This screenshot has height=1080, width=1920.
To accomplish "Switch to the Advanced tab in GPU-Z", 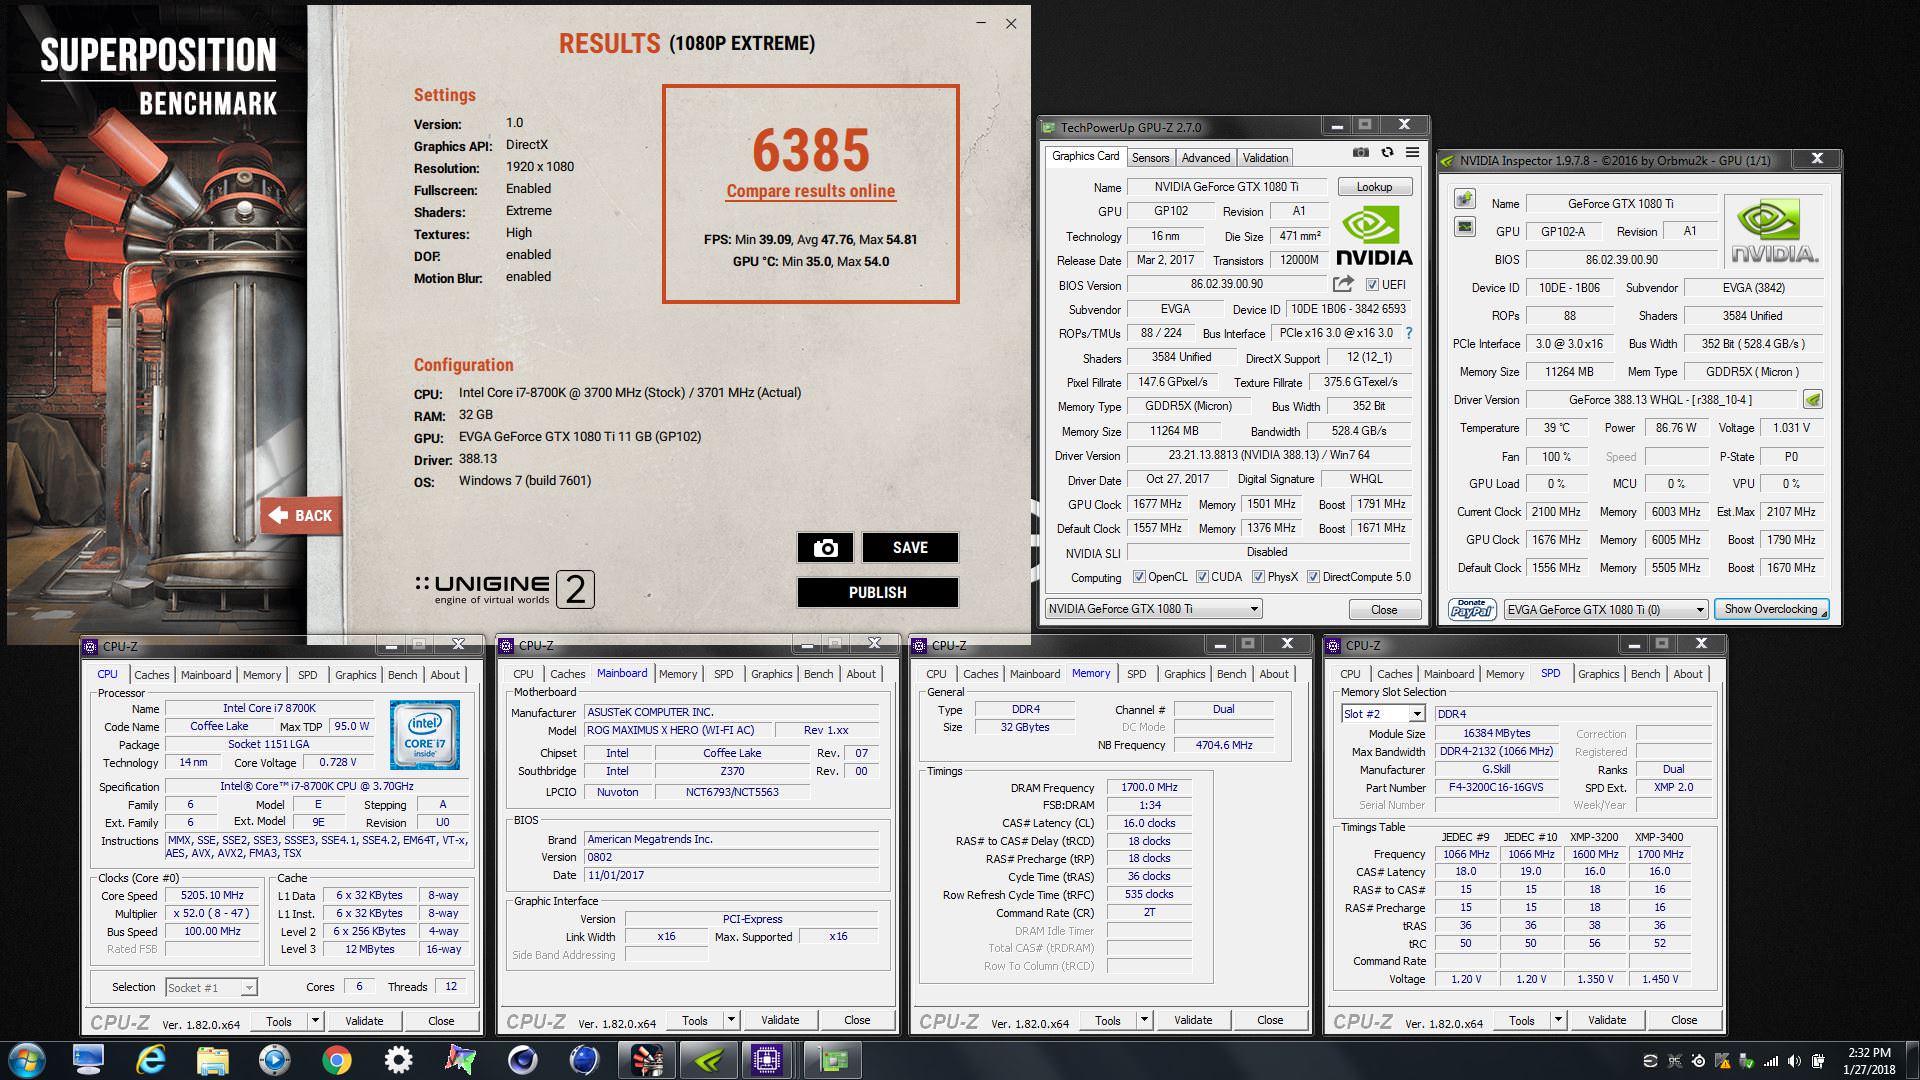I will tap(1205, 158).
